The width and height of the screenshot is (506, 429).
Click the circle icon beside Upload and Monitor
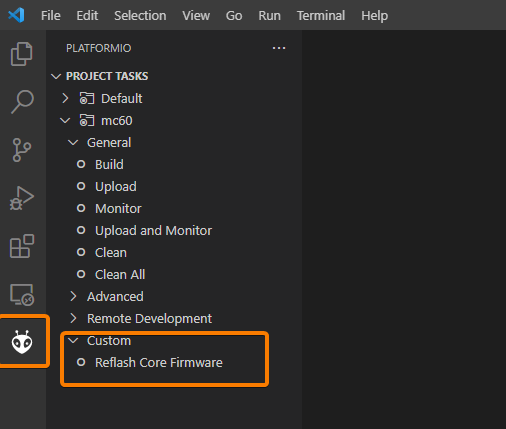click(81, 230)
